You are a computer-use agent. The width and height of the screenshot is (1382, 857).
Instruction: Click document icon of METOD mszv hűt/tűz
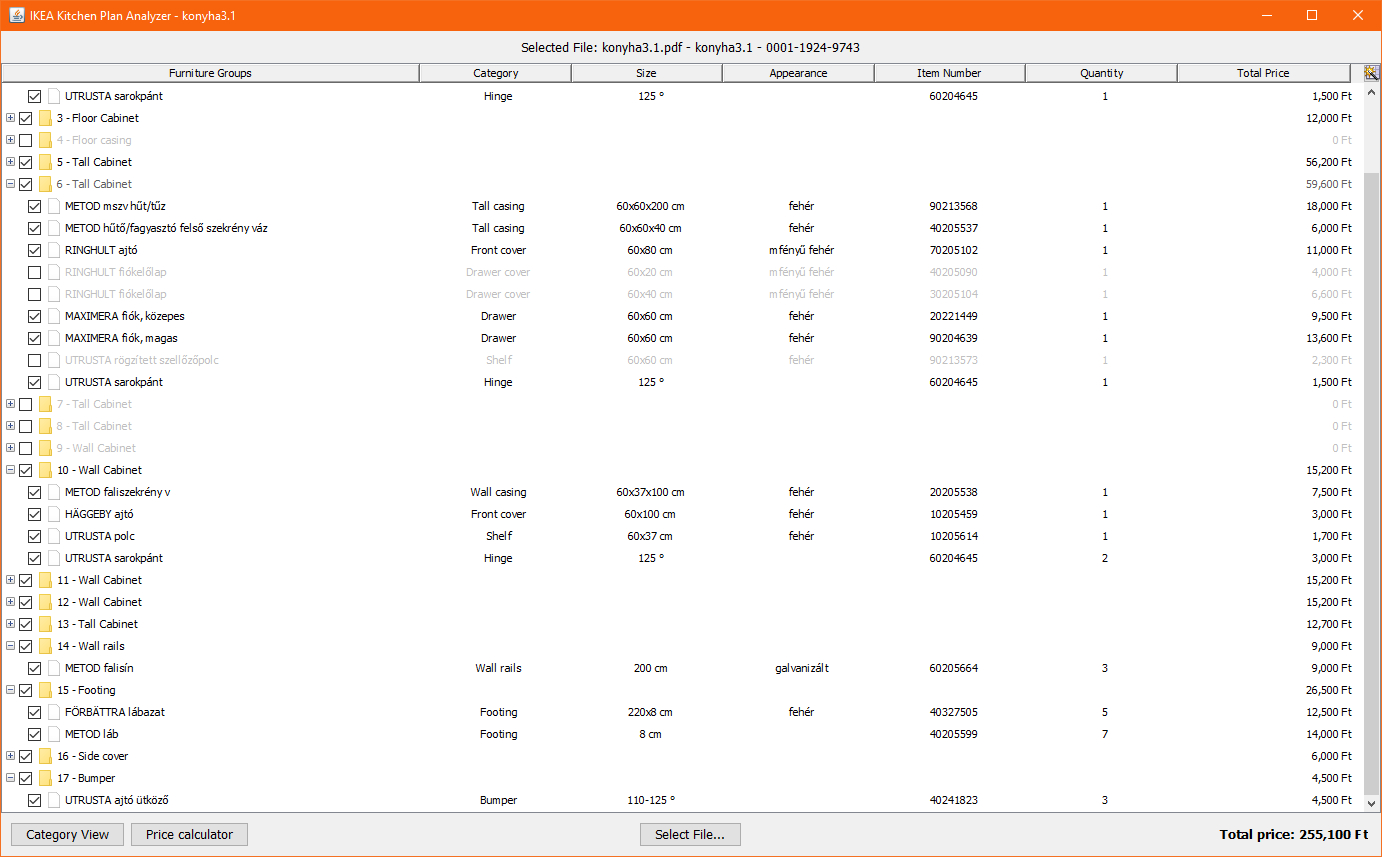tap(54, 206)
